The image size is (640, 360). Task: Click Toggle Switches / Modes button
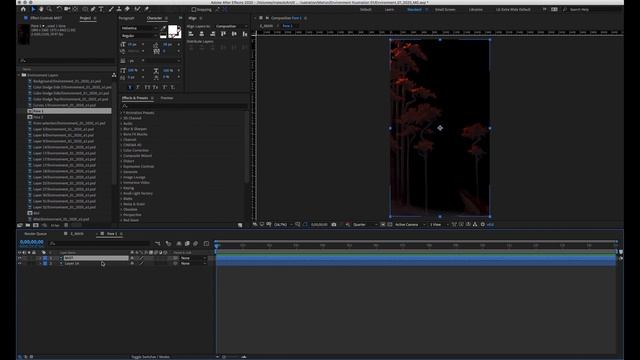tap(150, 357)
